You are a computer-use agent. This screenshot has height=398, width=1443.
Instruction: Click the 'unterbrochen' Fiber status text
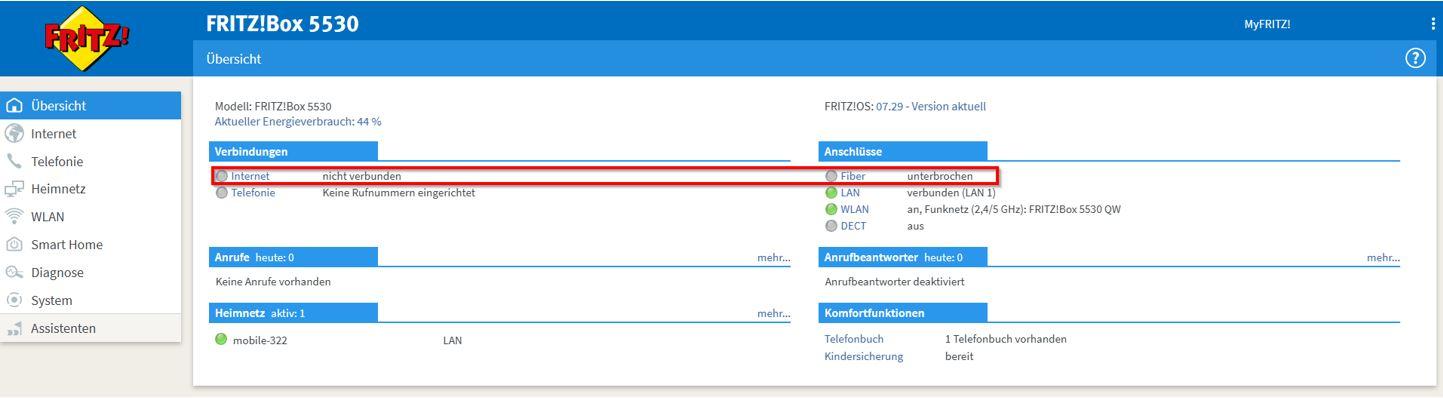939,176
